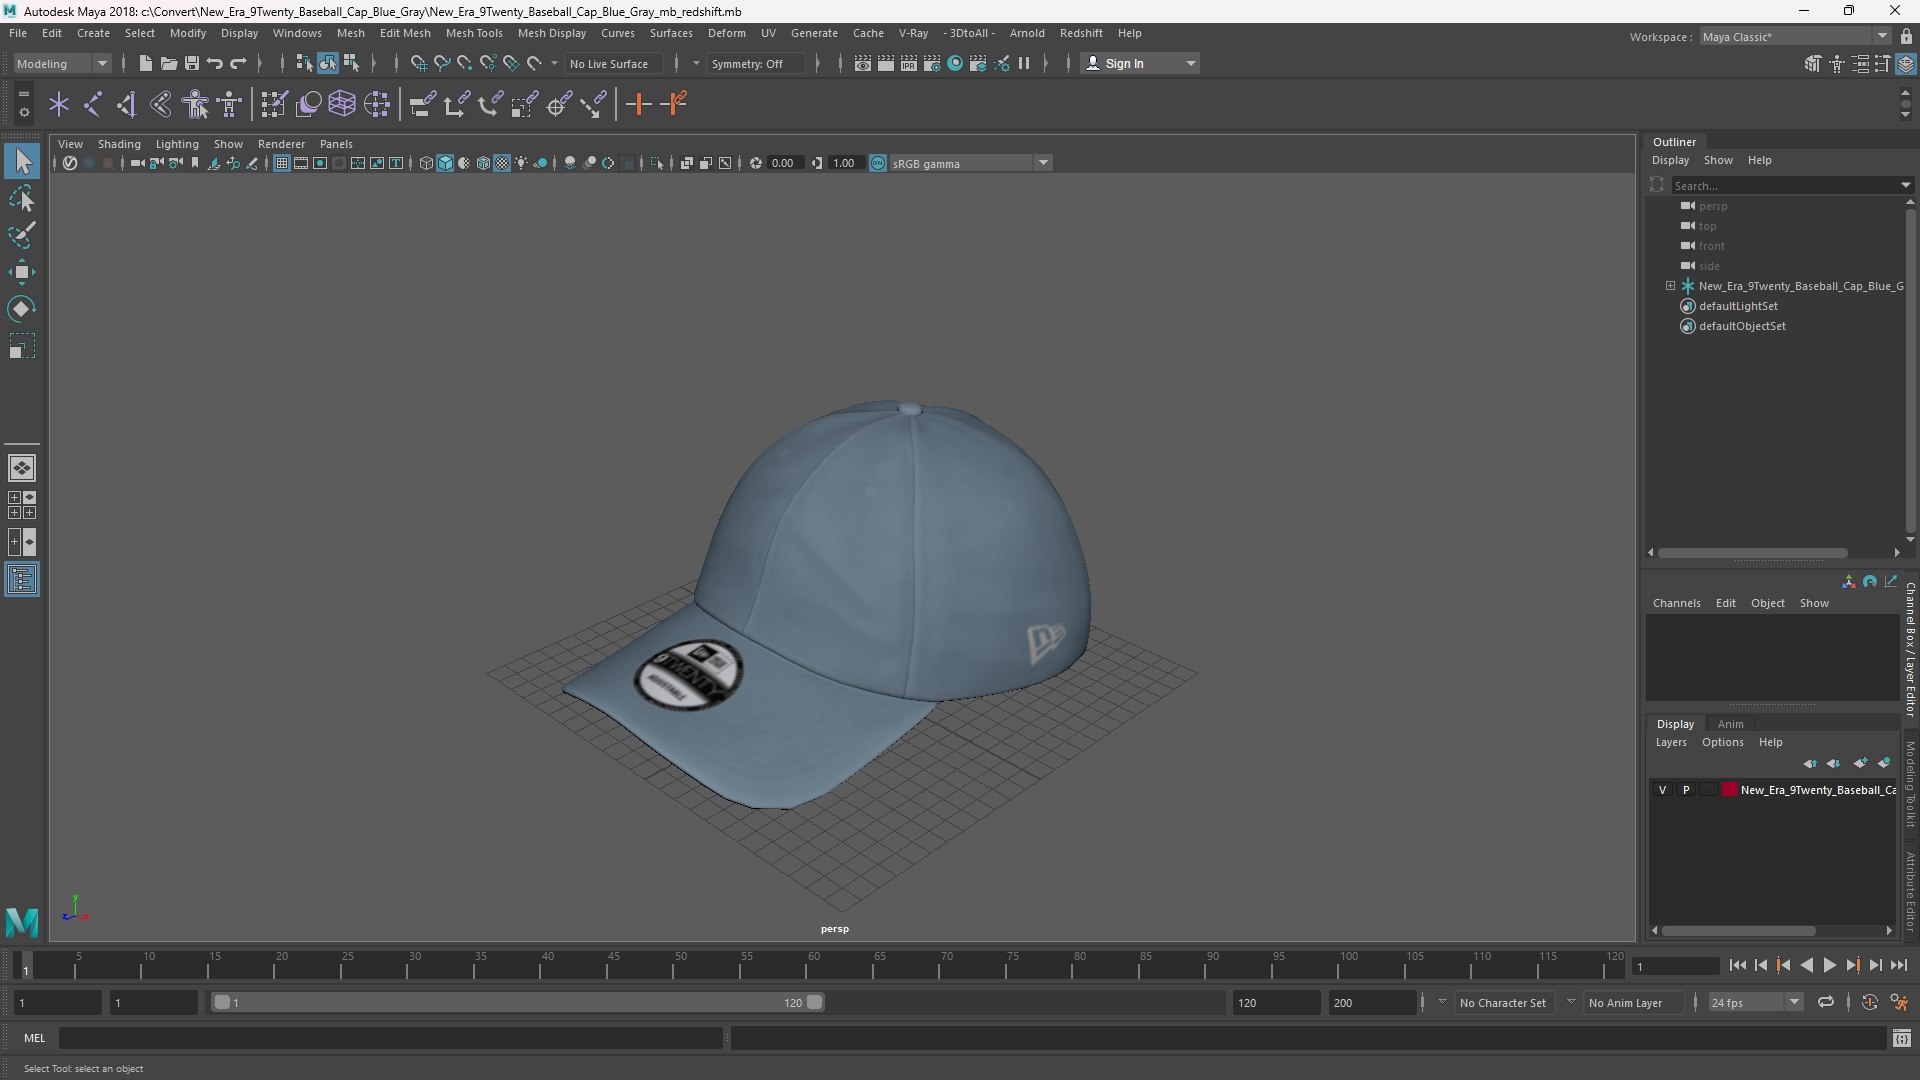Image resolution: width=1920 pixels, height=1080 pixels.
Task: Open the sRGB gamma dropdown
Action: pyautogui.click(x=970, y=163)
